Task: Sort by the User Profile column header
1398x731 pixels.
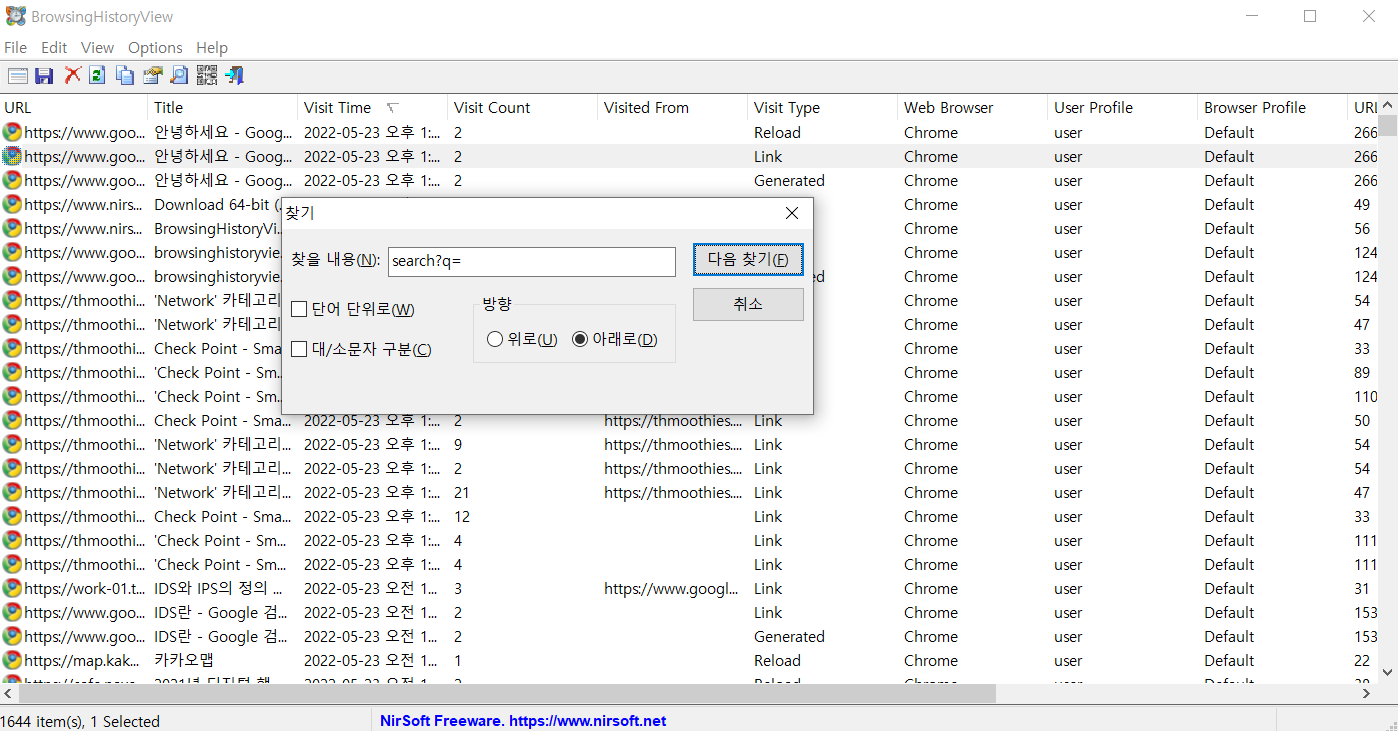Action: [x=1123, y=108]
